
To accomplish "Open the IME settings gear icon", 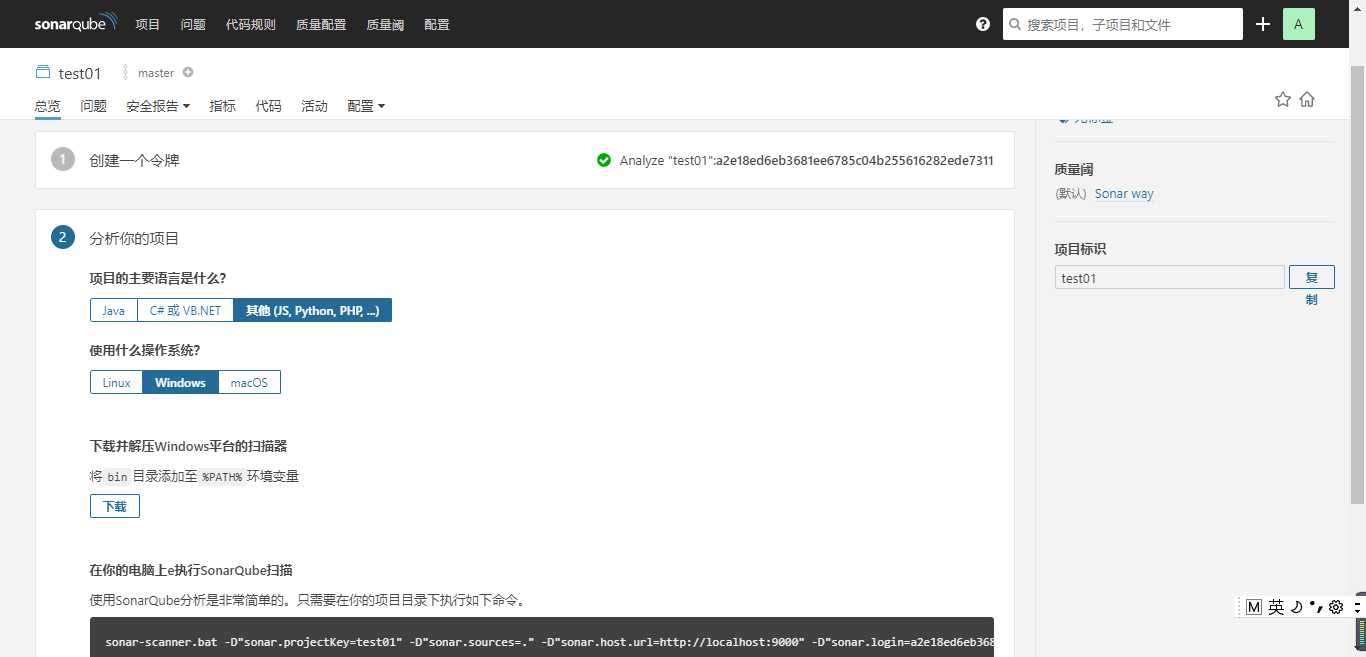I will coord(1336,606).
